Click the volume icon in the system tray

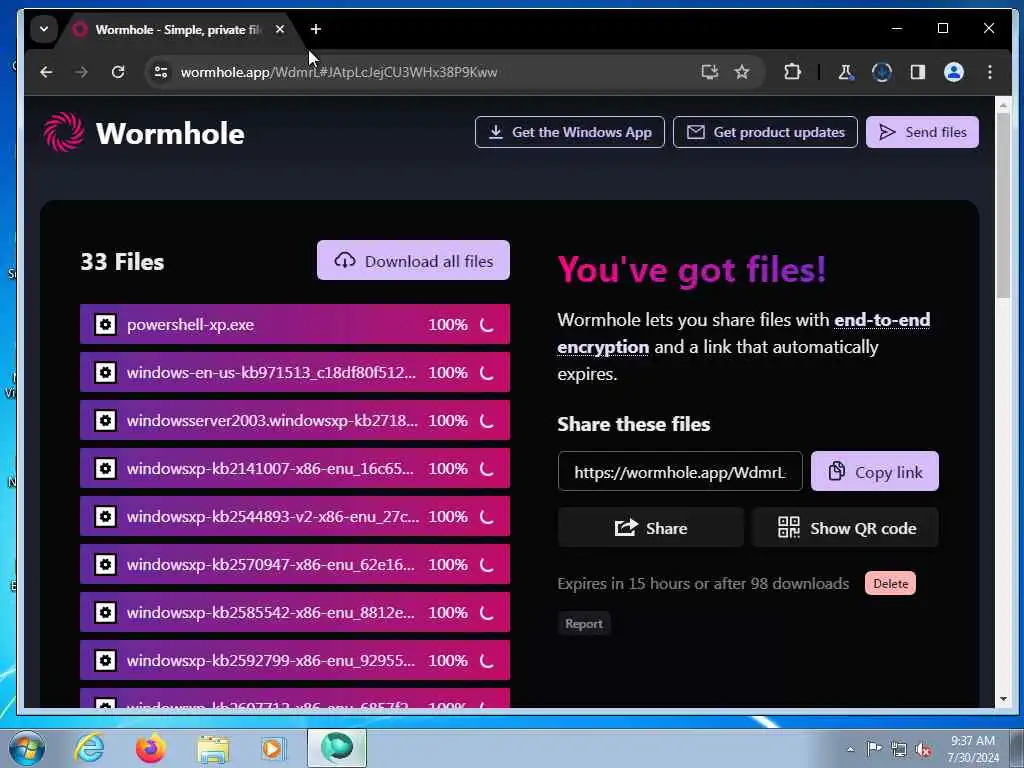[923, 750]
